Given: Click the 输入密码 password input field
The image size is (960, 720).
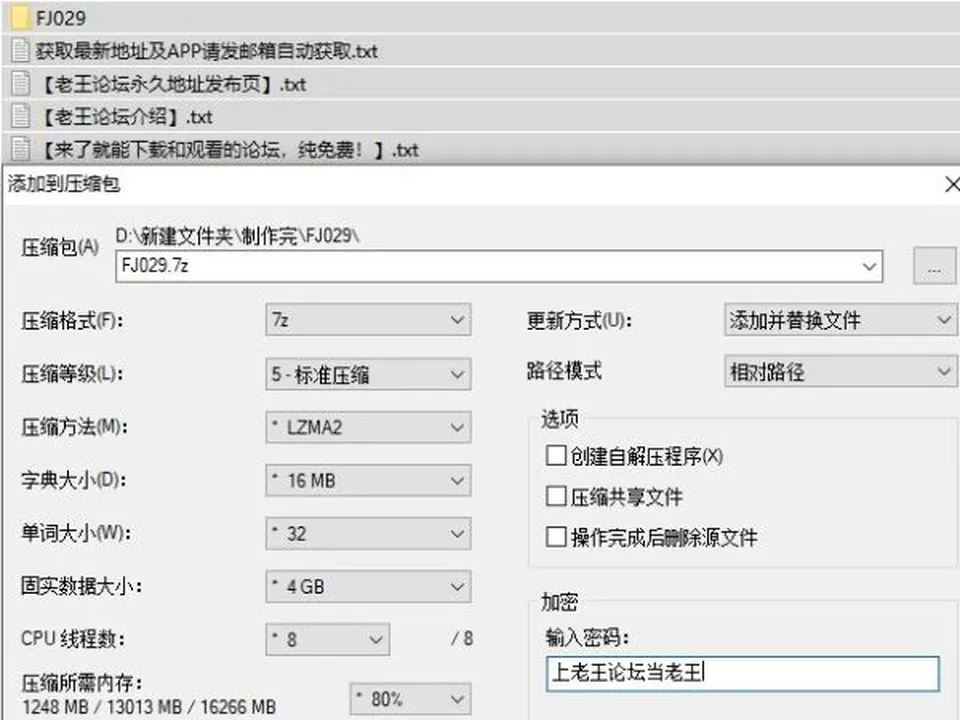Looking at the screenshot, I should 742,673.
